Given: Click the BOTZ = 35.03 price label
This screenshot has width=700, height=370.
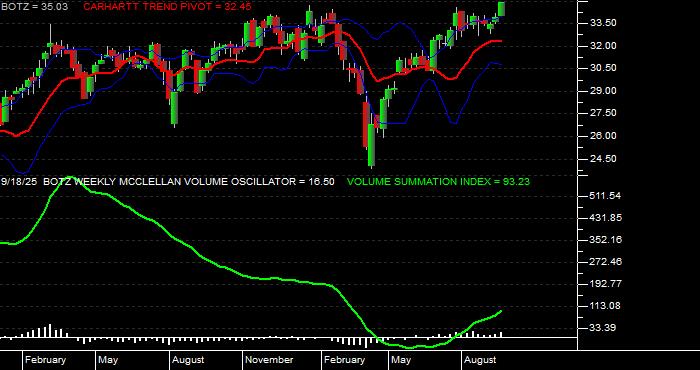Looking at the screenshot, I should point(34,7).
